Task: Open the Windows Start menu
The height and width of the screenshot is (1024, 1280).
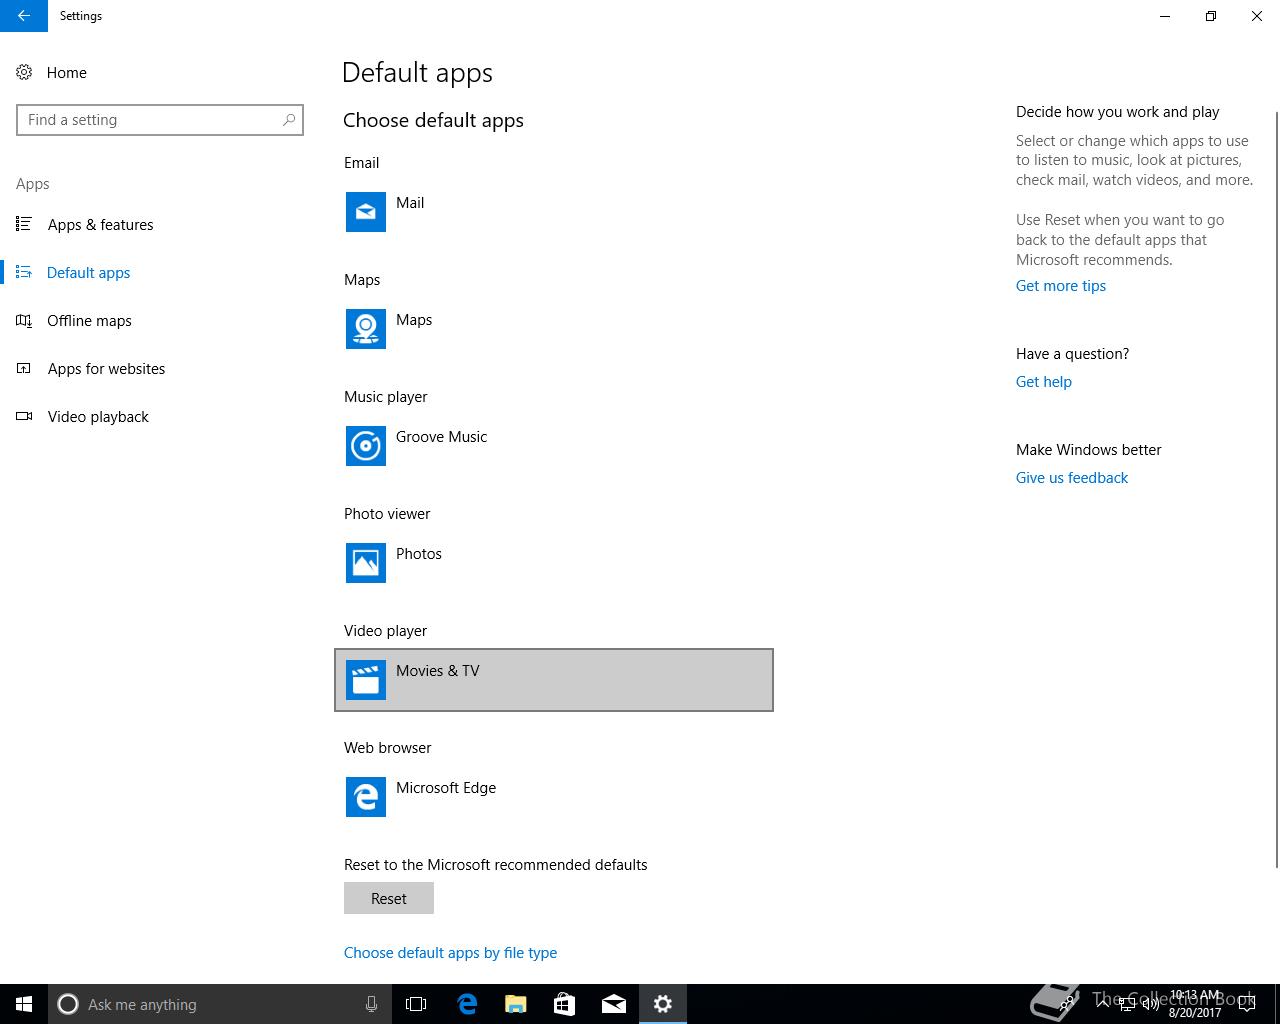Action: coord(24,1004)
